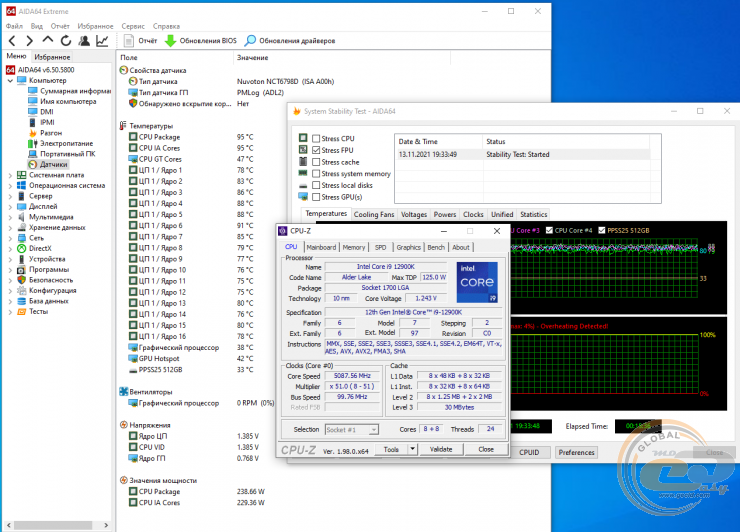Expand the Системная плата node
This screenshot has width=740, height=532.
tap(10, 175)
